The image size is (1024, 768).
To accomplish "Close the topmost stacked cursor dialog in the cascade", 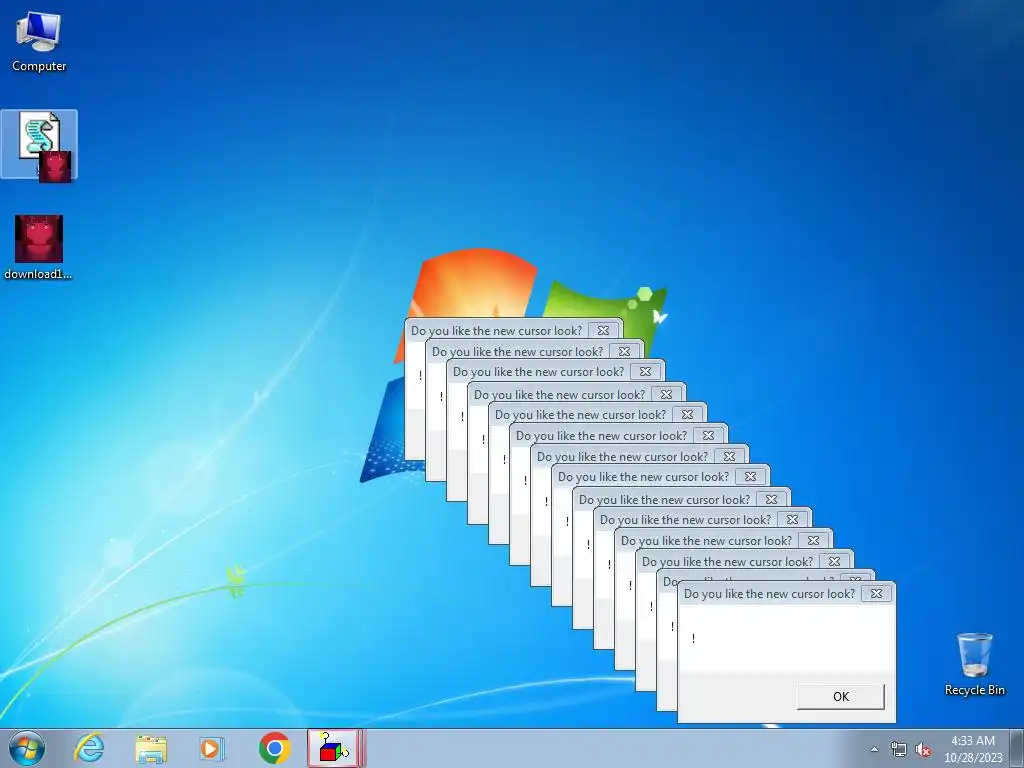I will (603, 330).
